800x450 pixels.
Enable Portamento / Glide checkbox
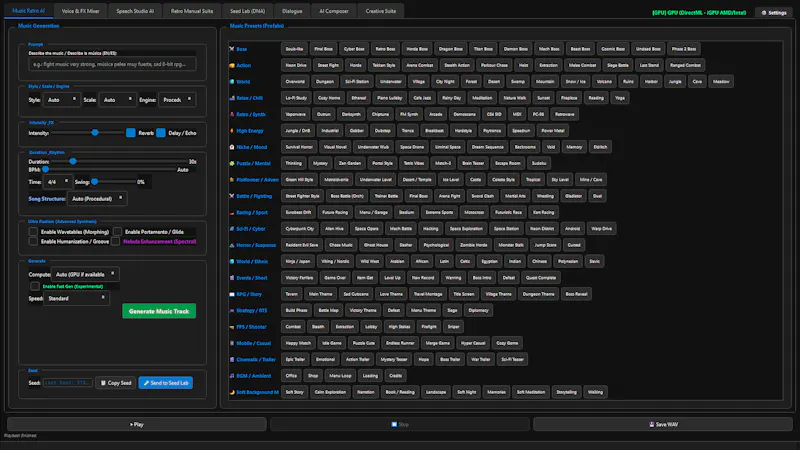point(117,232)
